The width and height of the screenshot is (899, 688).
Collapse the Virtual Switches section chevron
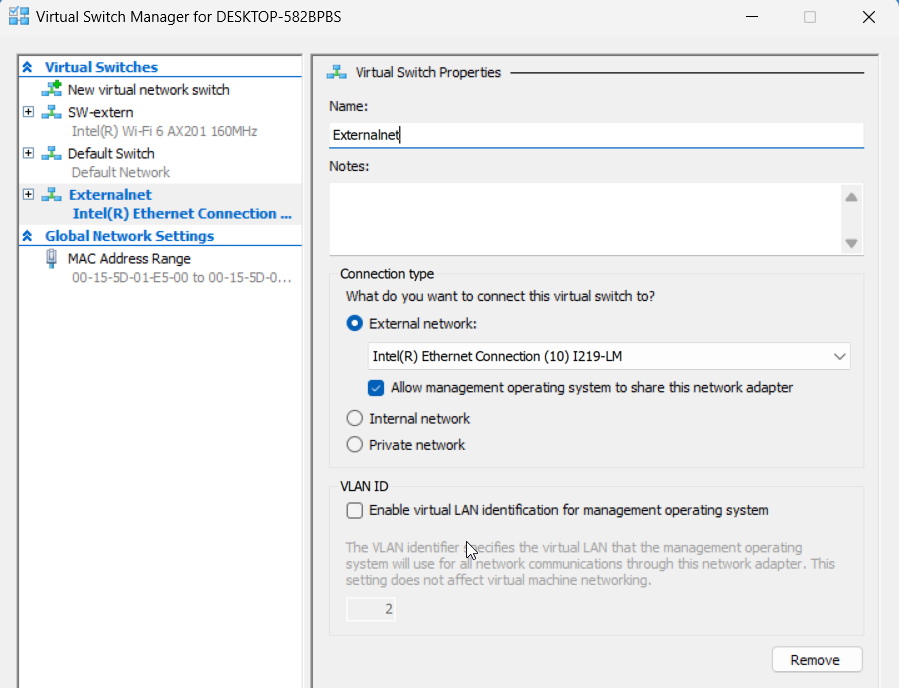coord(28,68)
